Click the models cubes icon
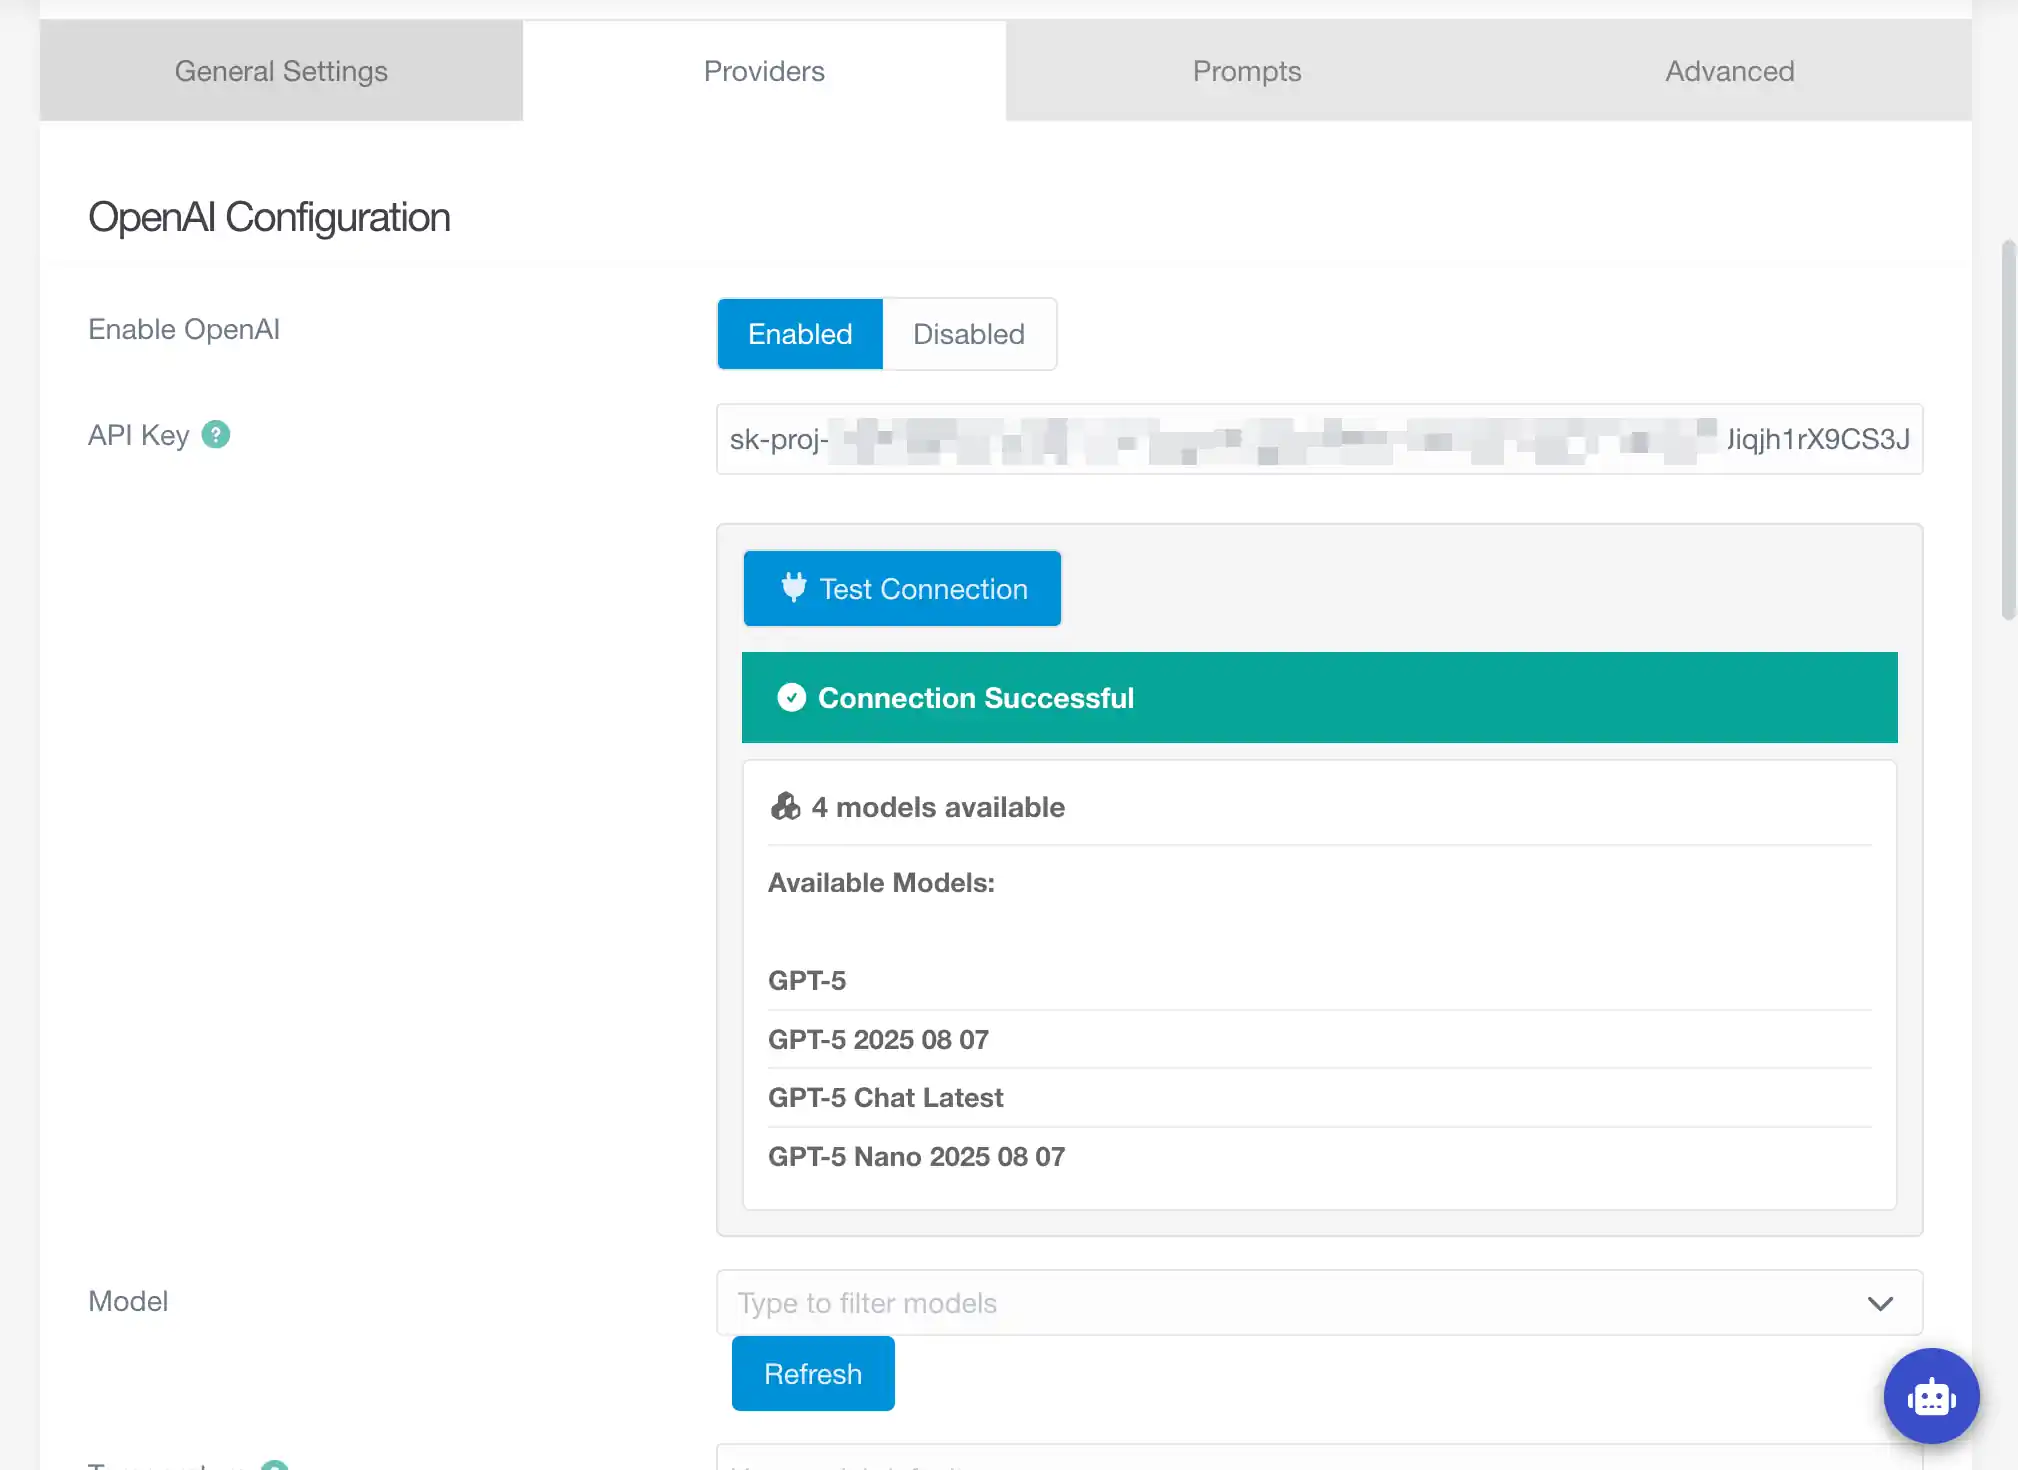Viewport: 2018px width, 1470px height. (x=785, y=807)
